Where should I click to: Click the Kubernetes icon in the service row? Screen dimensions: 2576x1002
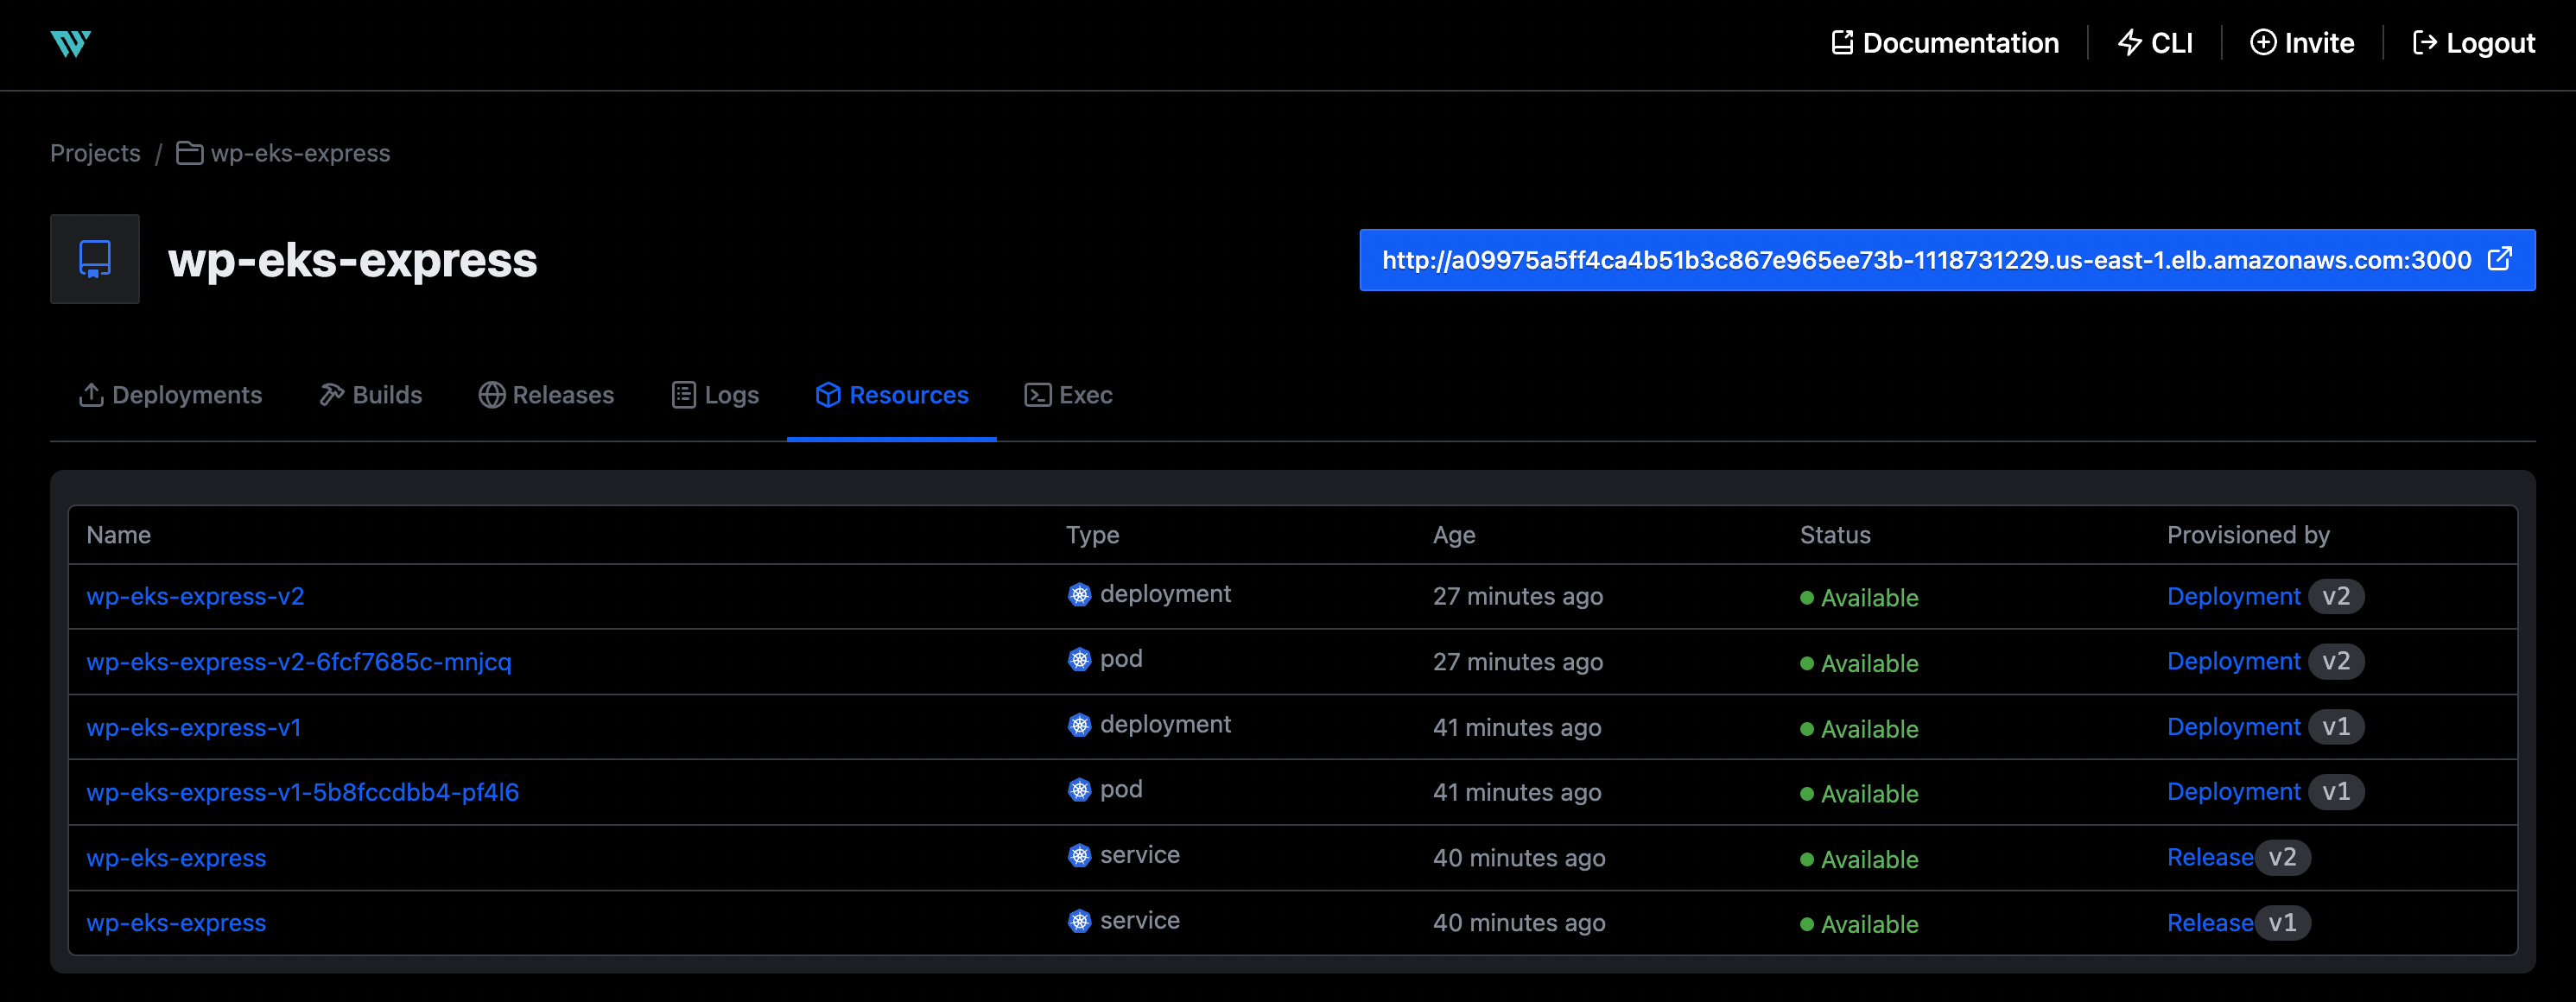tap(1079, 855)
